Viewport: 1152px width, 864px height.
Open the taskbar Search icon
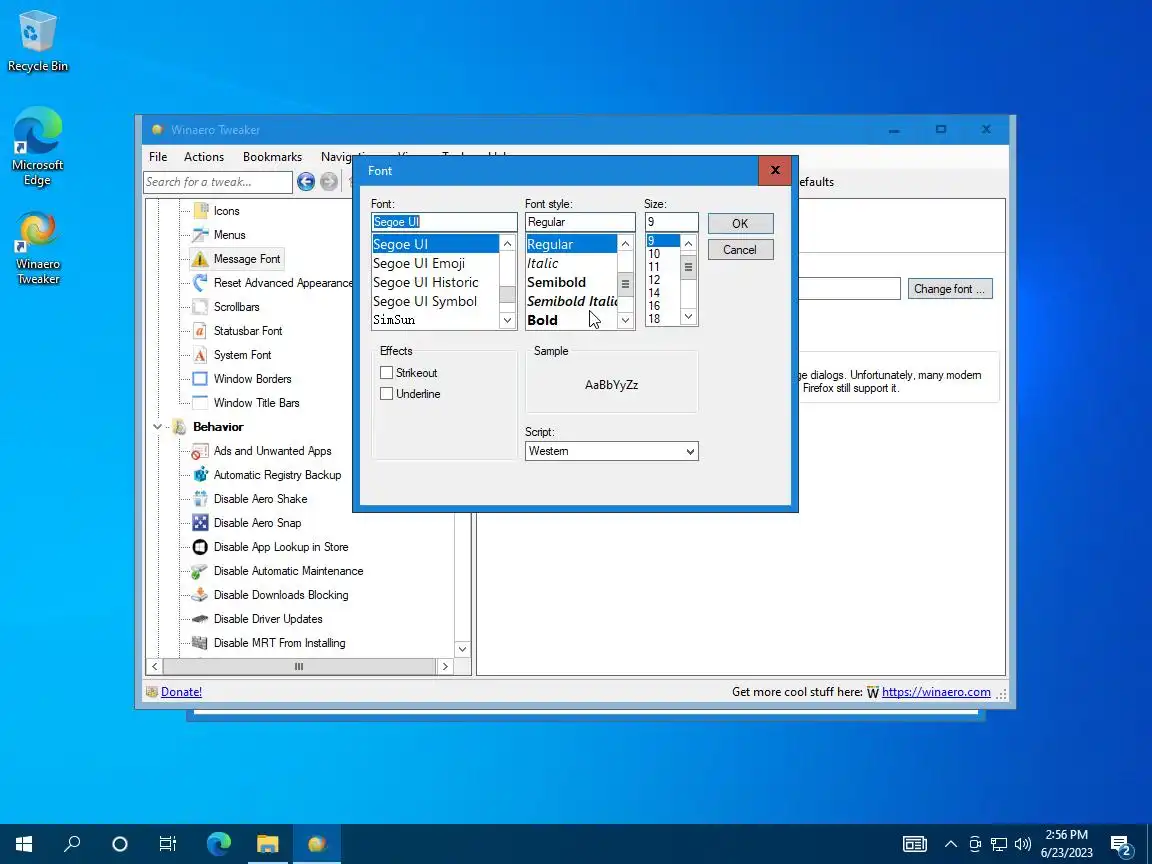tap(72, 843)
